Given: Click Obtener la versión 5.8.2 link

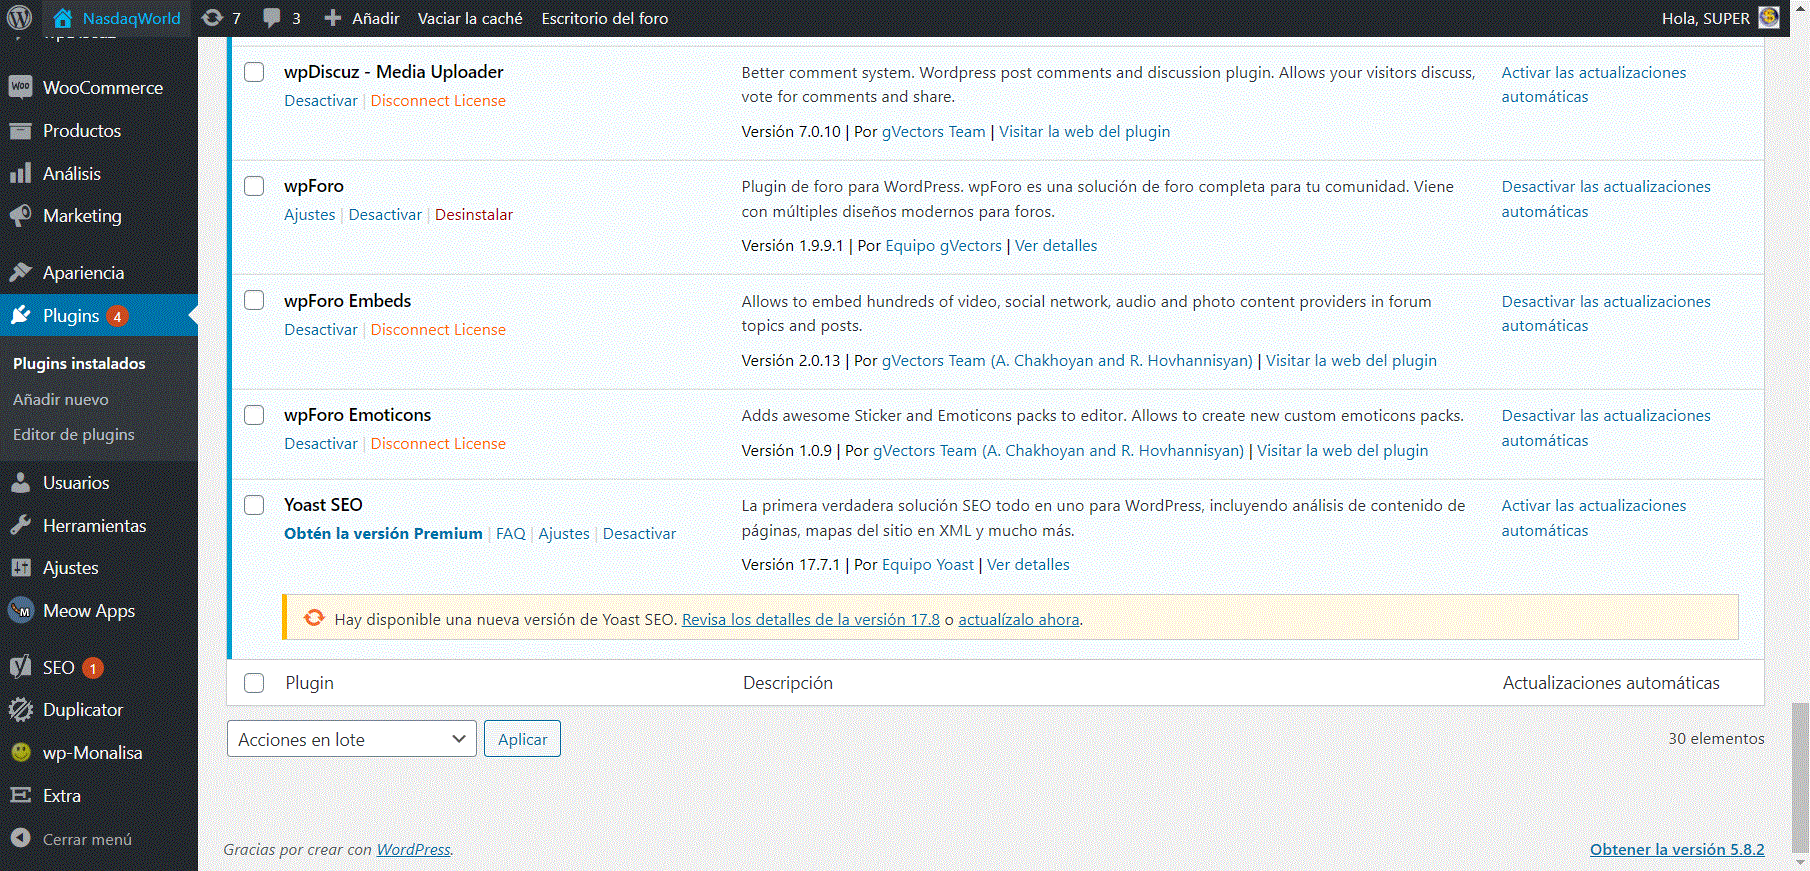Looking at the screenshot, I should 1677,849.
